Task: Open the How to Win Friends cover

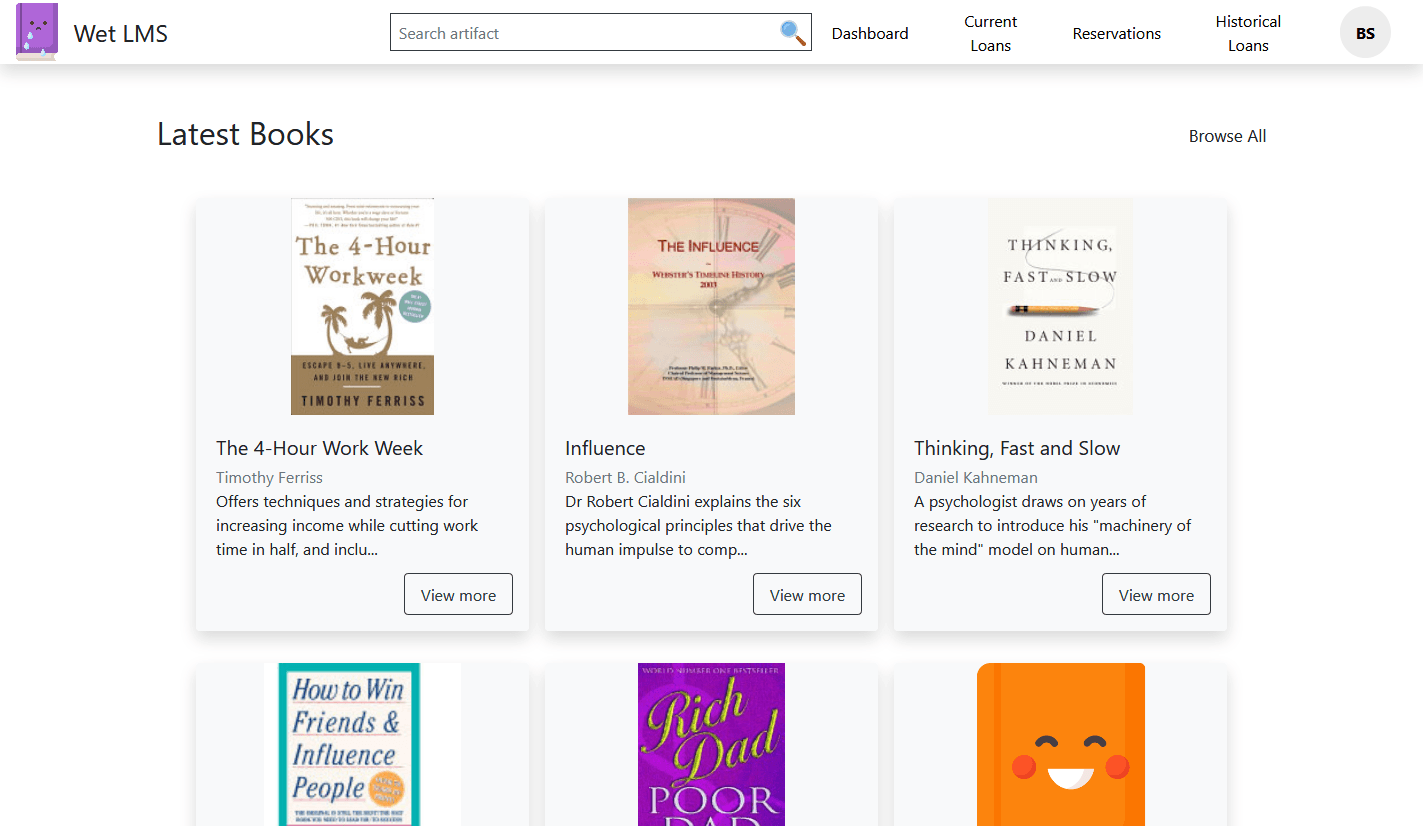Action: tap(362, 744)
